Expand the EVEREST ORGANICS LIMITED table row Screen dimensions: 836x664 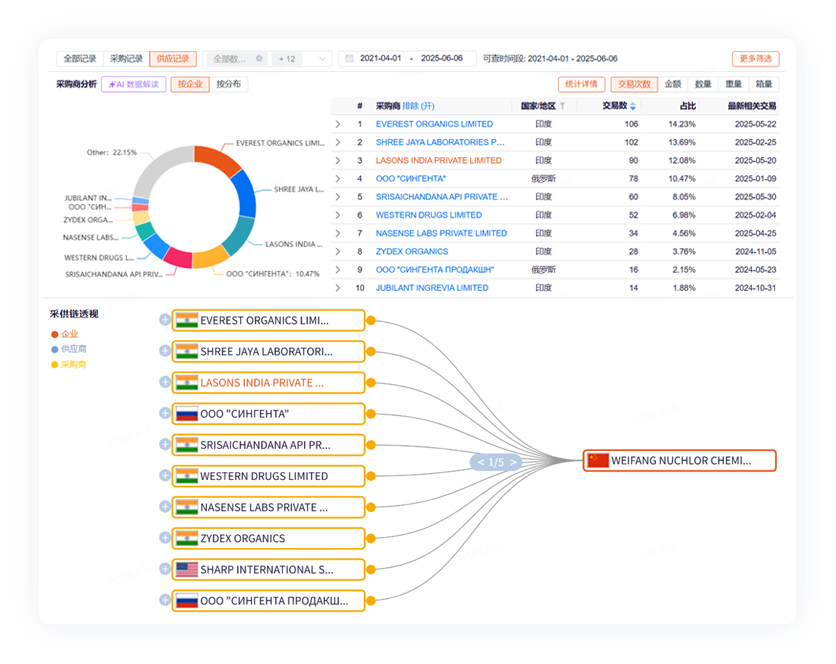(x=338, y=124)
